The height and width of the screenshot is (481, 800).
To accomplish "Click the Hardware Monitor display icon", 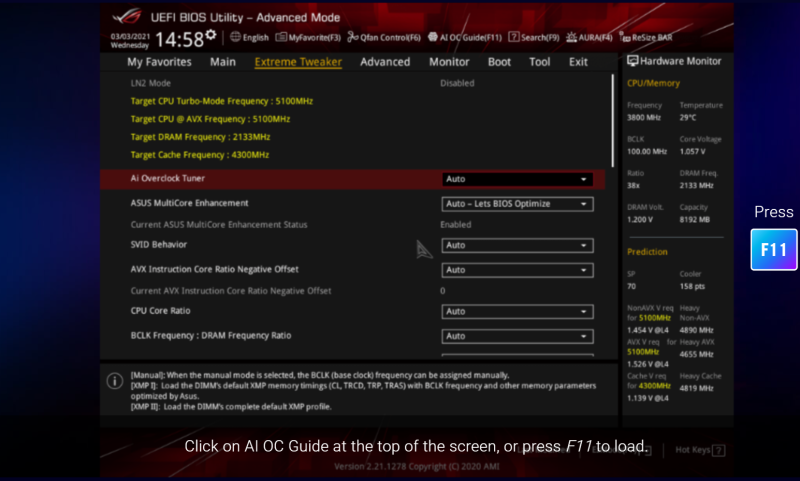I will pyautogui.click(x=633, y=61).
